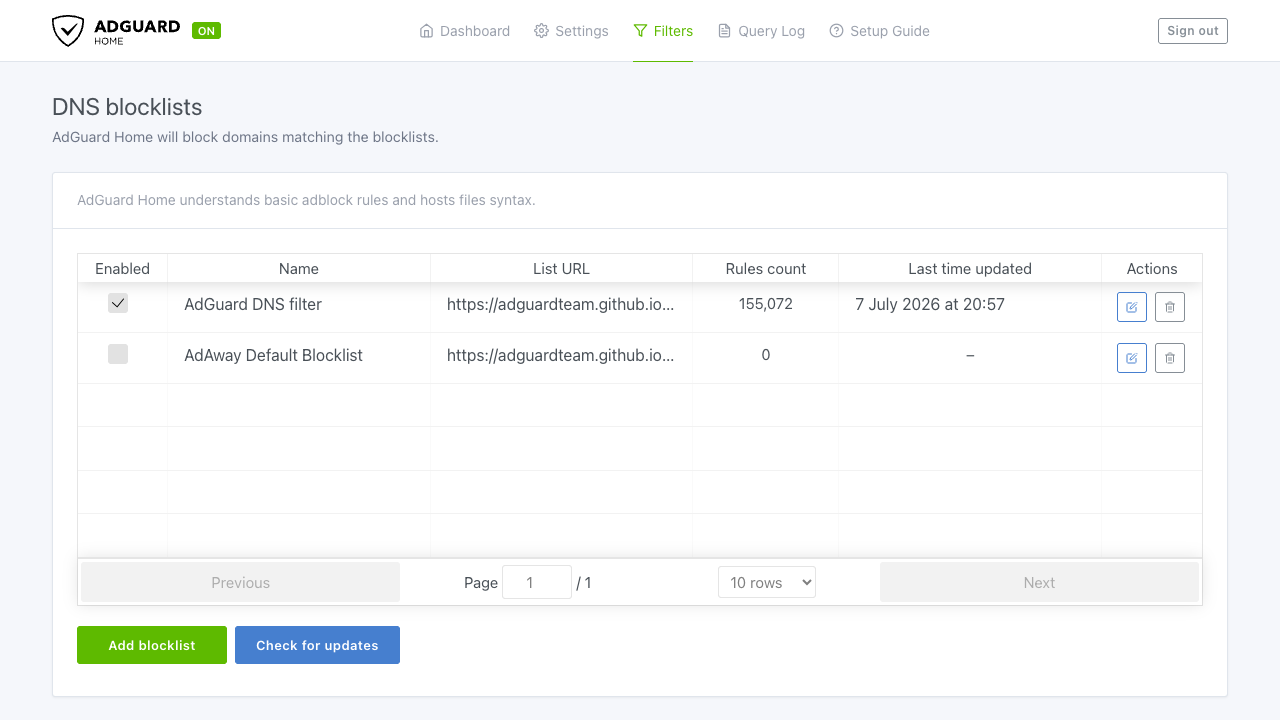Sort by the List URL column header
The width and height of the screenshot is (1280, 720).
coord(561,268)
